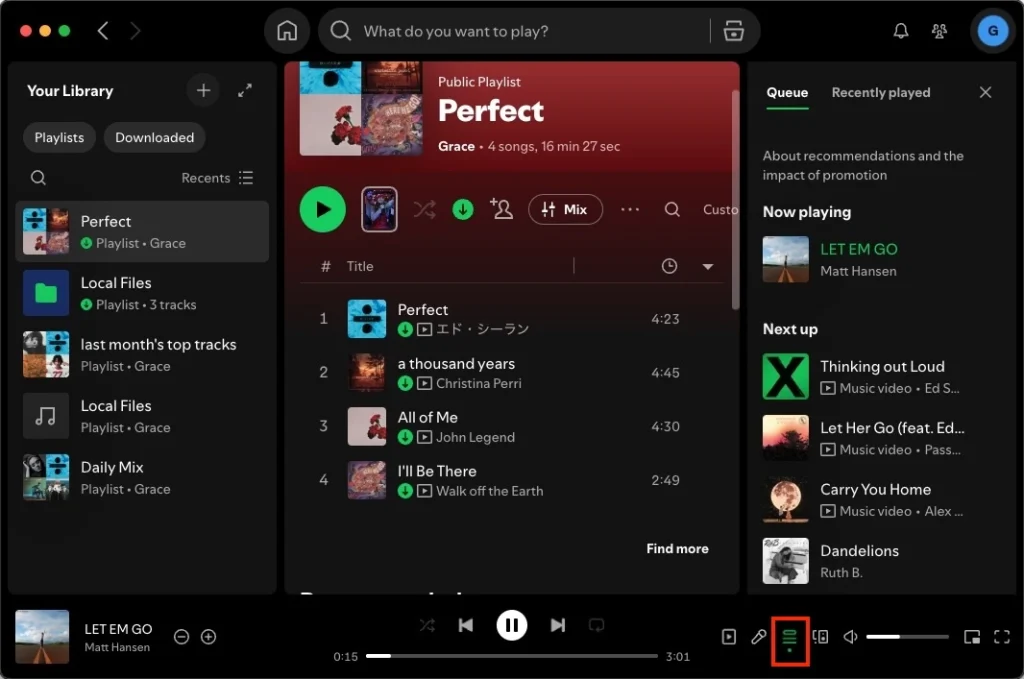Image resolution: width=1024 pixels, height=679 pixels.
Task: Open the Queue panel icon in playback bar
Action: tap(790, 636)
